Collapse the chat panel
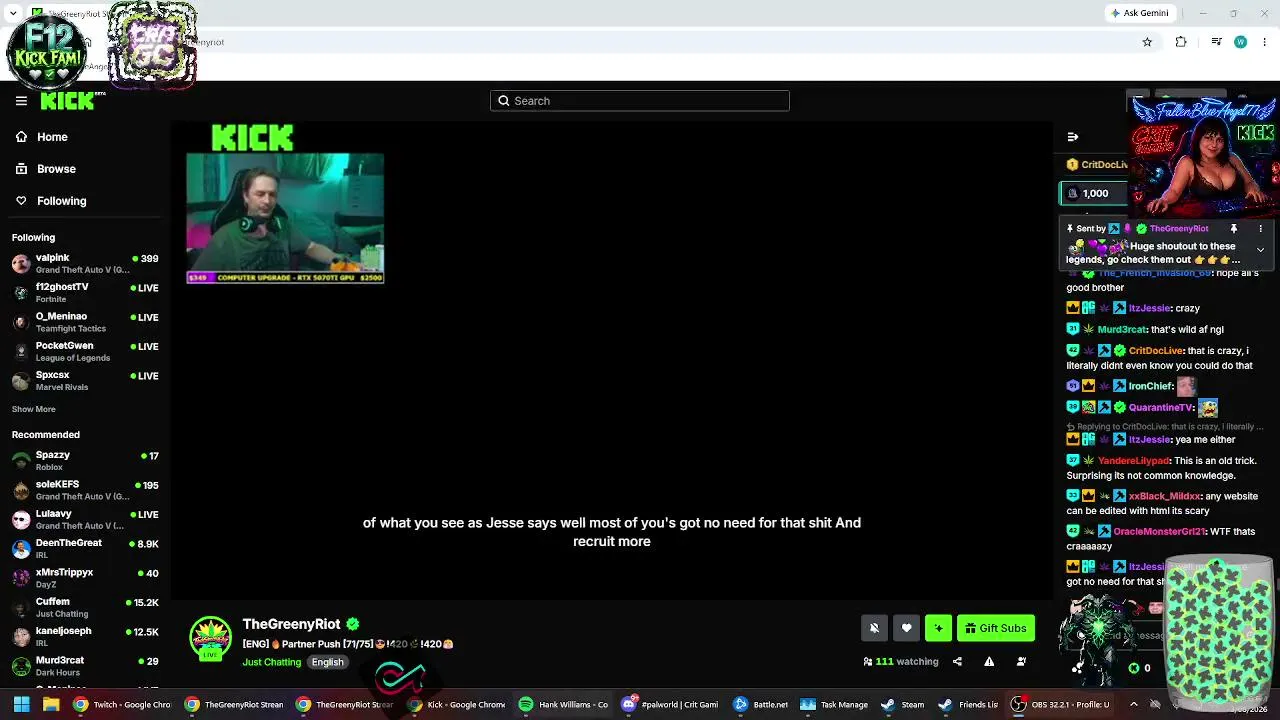 [x=1073, y=137]
